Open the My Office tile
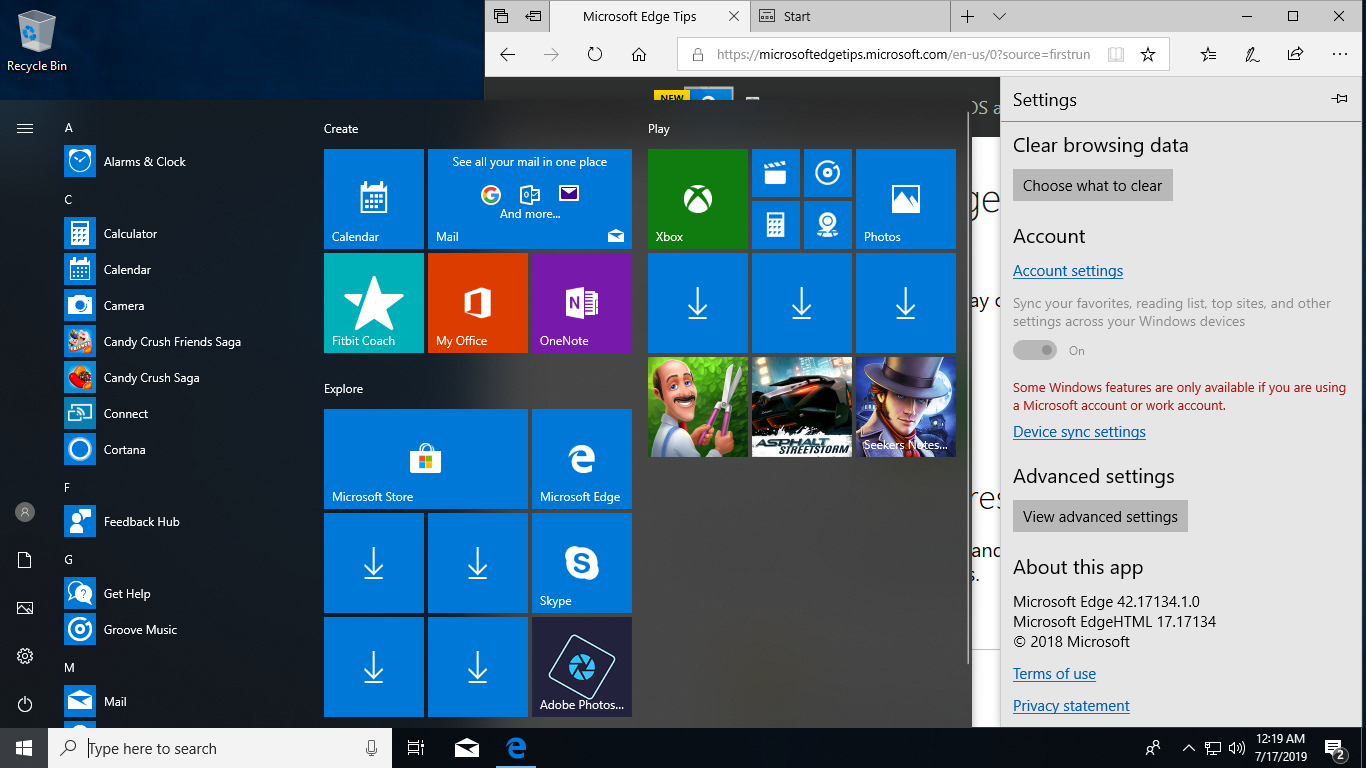Viewport: 1366px width, 768px height. (478, 303)
